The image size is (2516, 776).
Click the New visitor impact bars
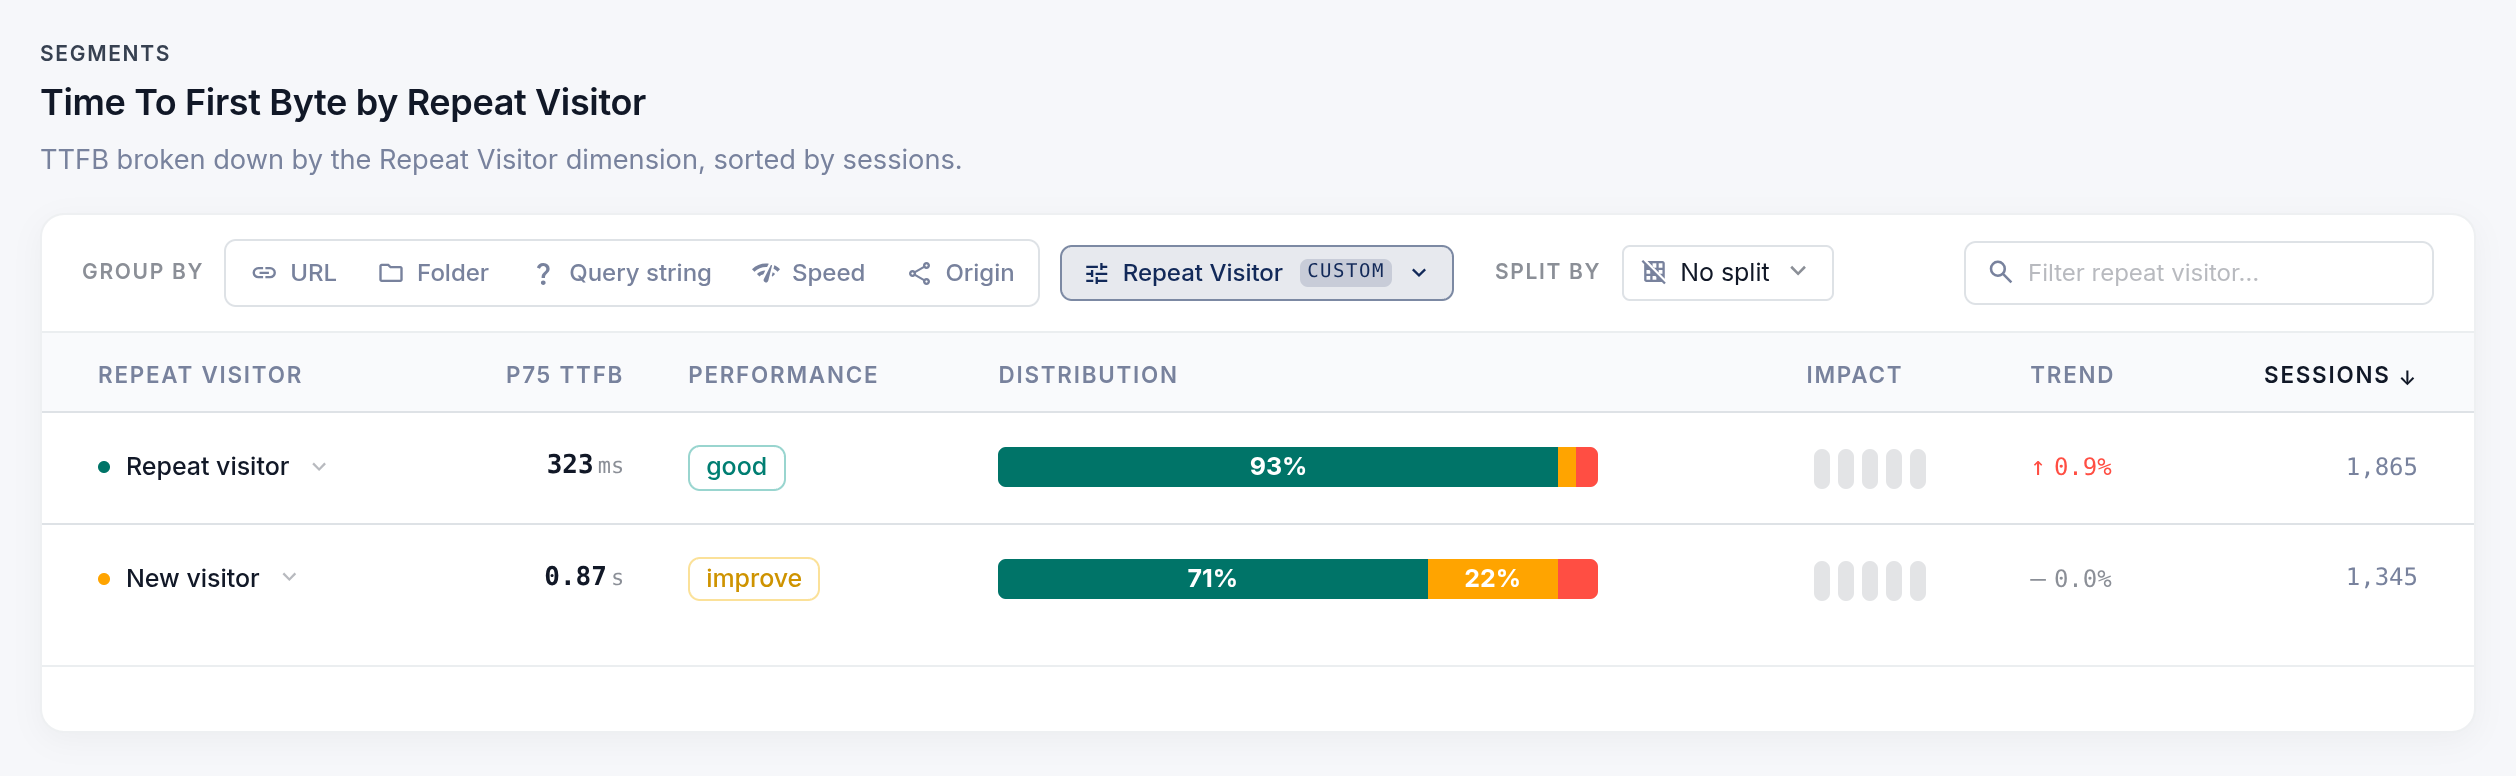1870,580
